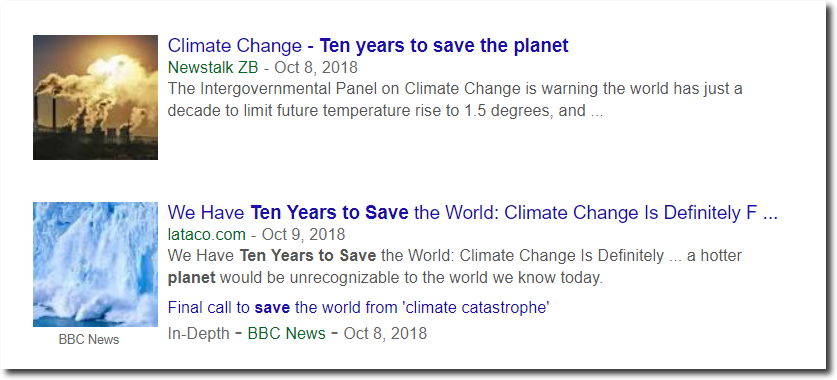Open the smokestack pollution thumbnail image
Screen dimensions: 837x380
click(96, 97)
